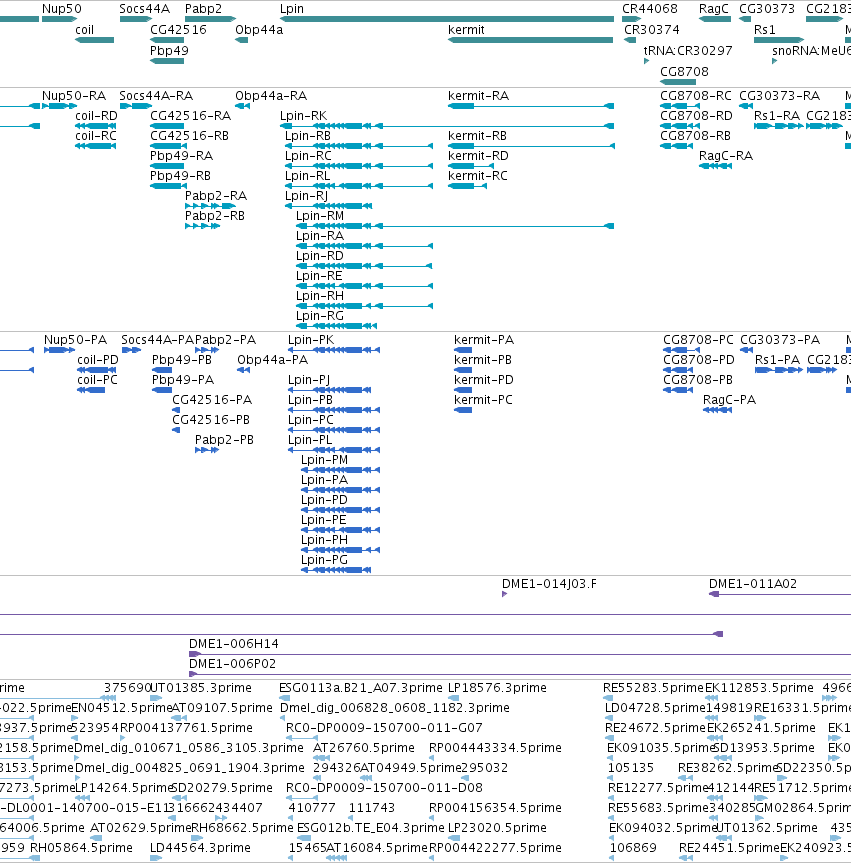The width and height of the screenshot is (851, 863).
Task: Open EST EK094032.5prime
Action: tap(662, 828)
